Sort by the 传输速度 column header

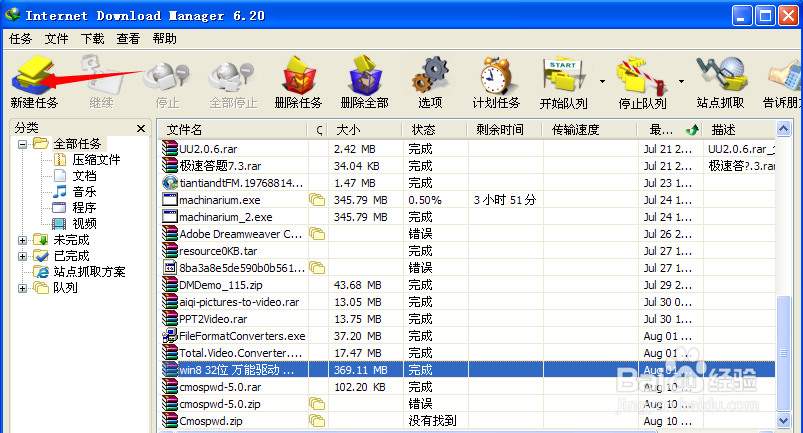[x=589, y=130]
